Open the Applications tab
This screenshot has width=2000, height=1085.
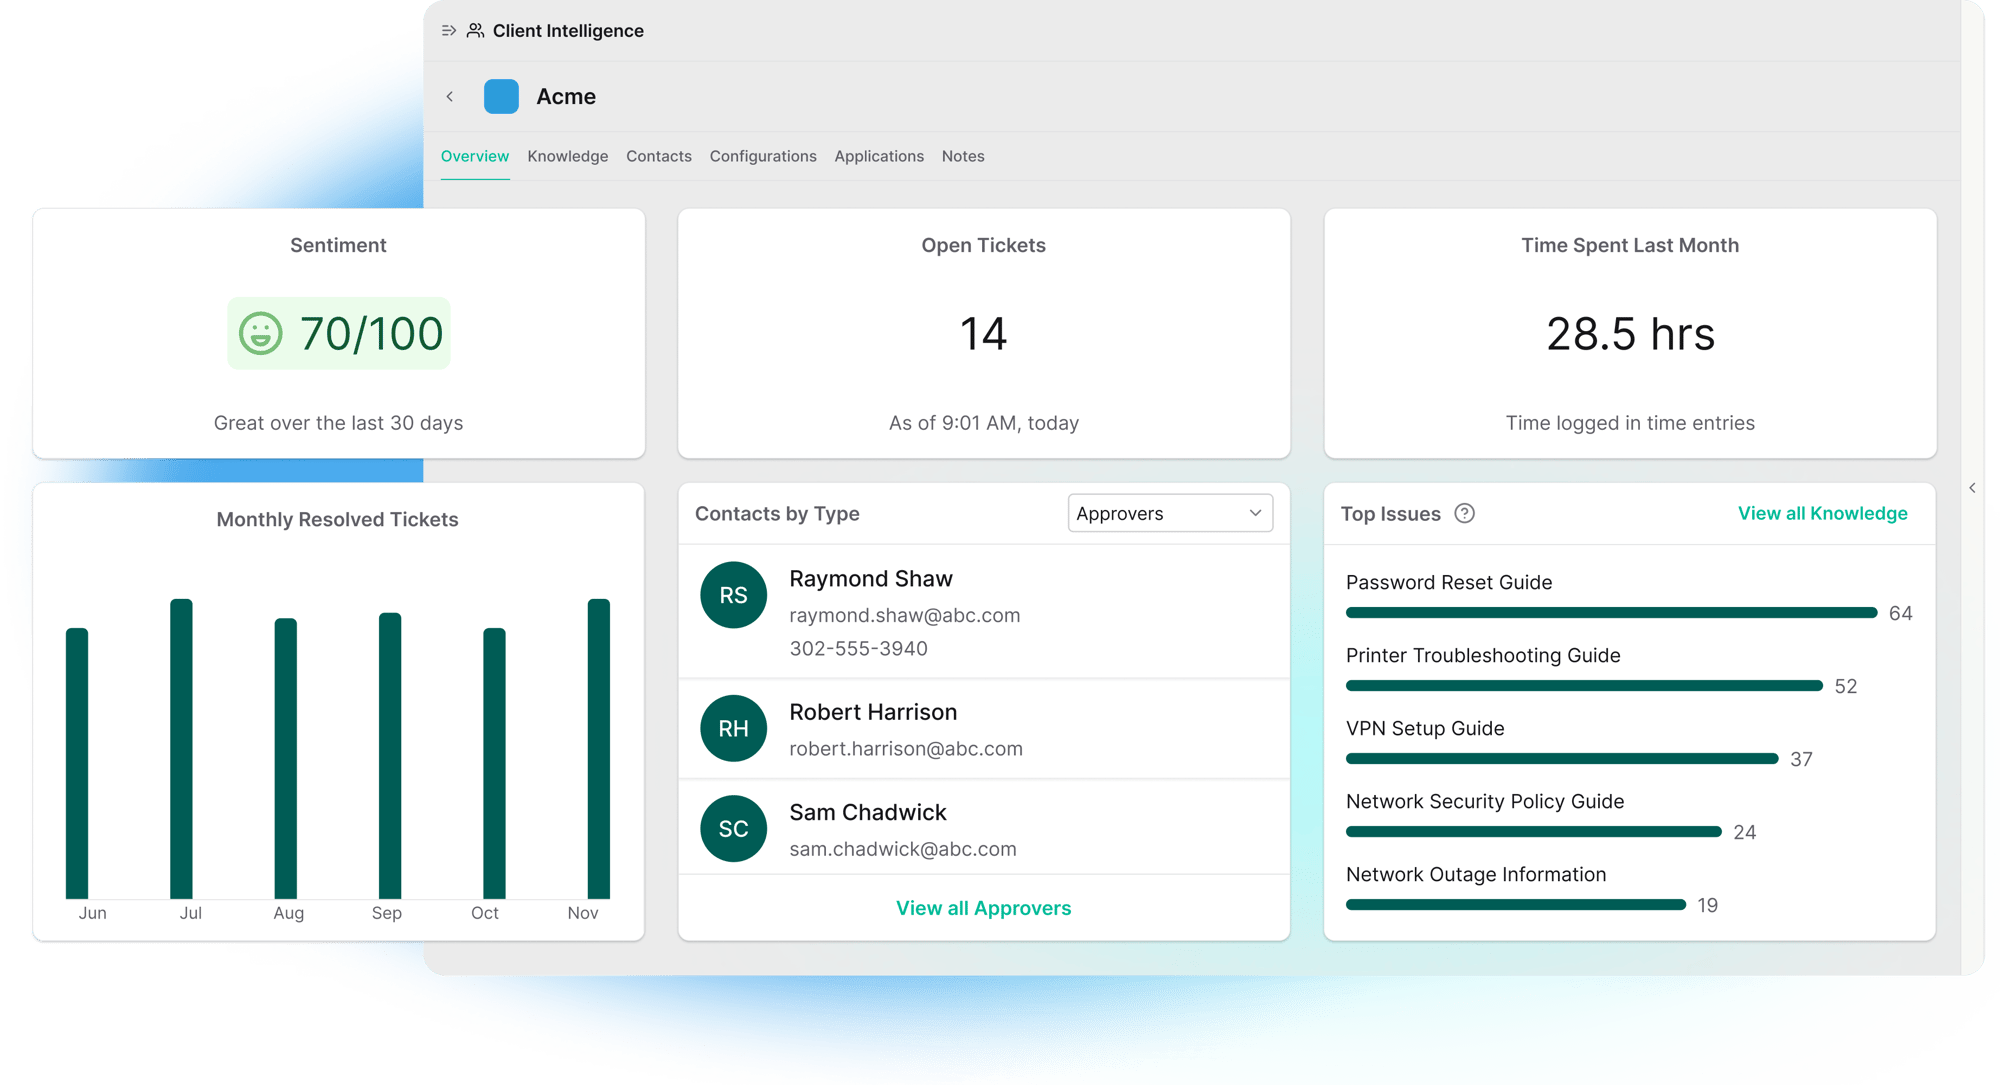coord(878,156)
